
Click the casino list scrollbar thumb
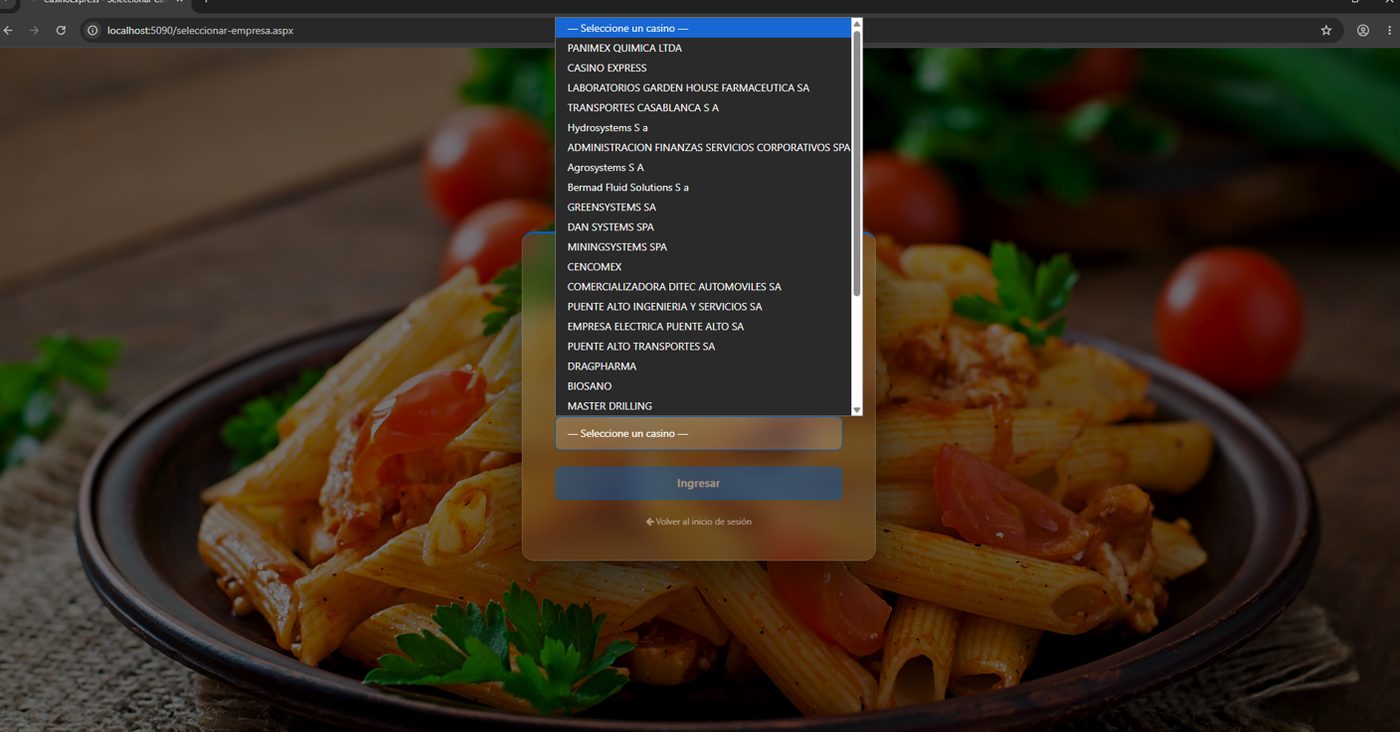pos(856,163)
